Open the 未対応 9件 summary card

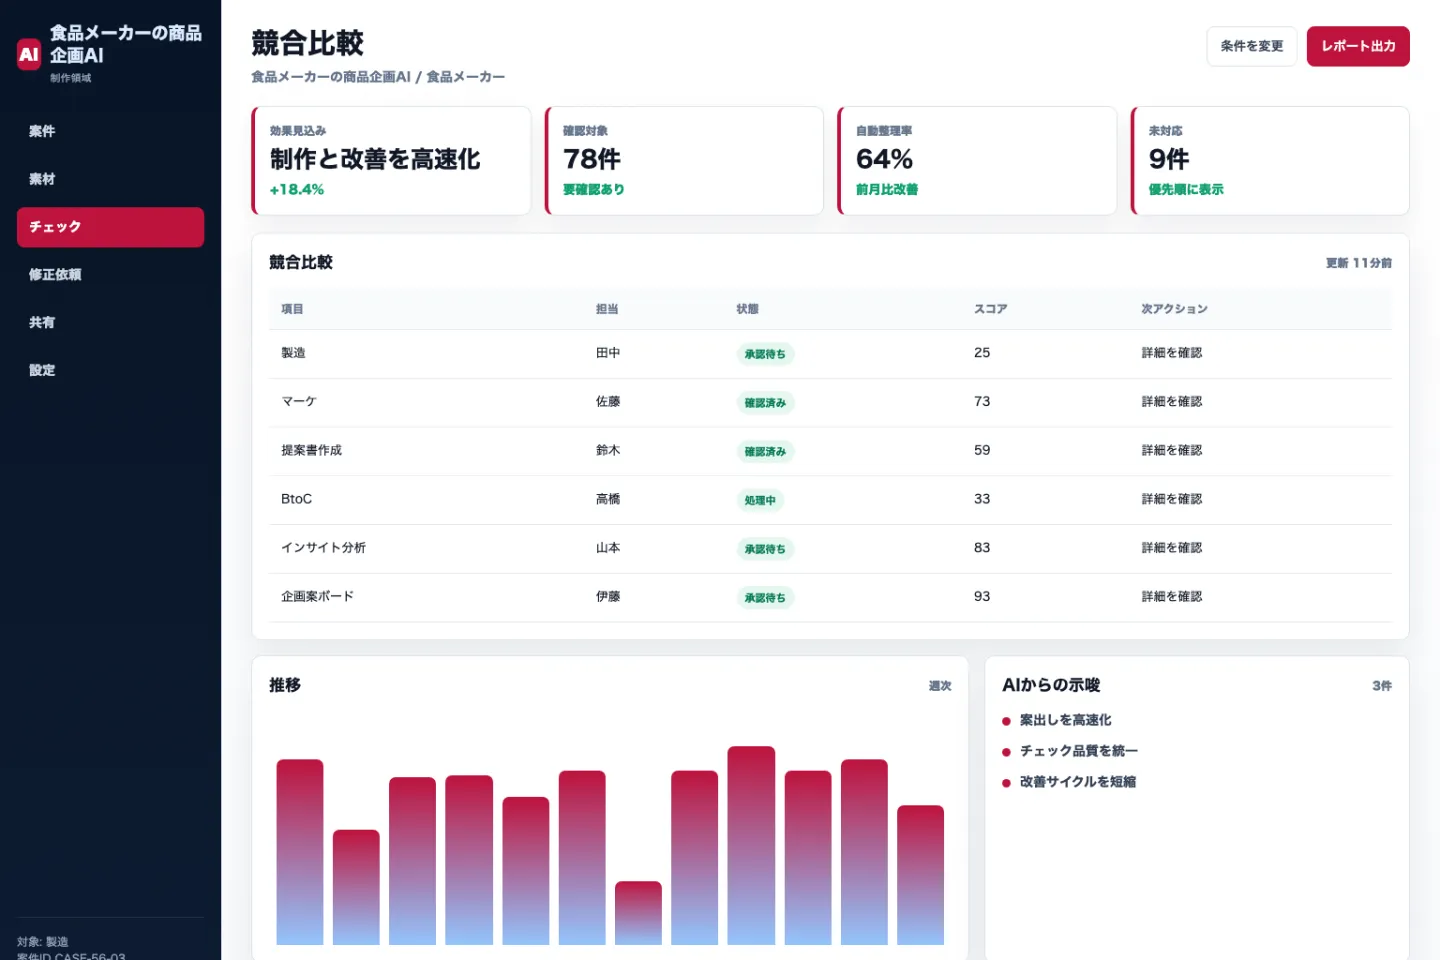(1270, 161)
